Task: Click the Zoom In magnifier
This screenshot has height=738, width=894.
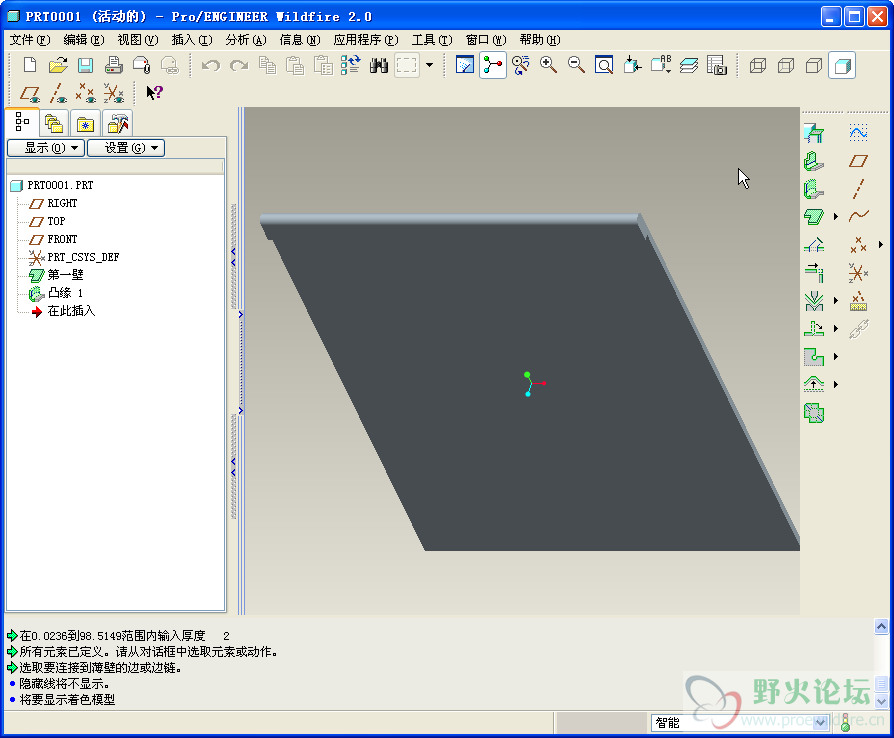Action: coord(548,66)
